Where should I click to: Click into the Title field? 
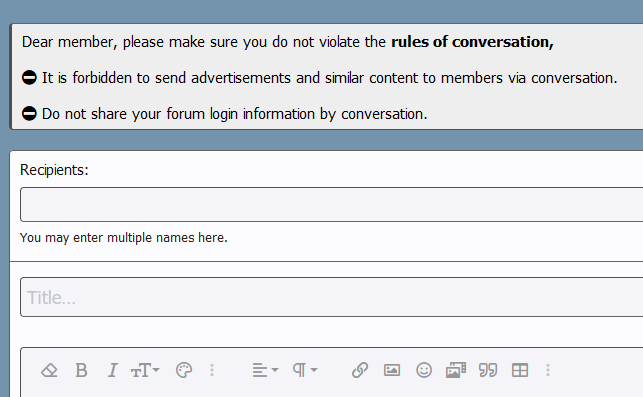pyautogui.click(x=331, y=297)
